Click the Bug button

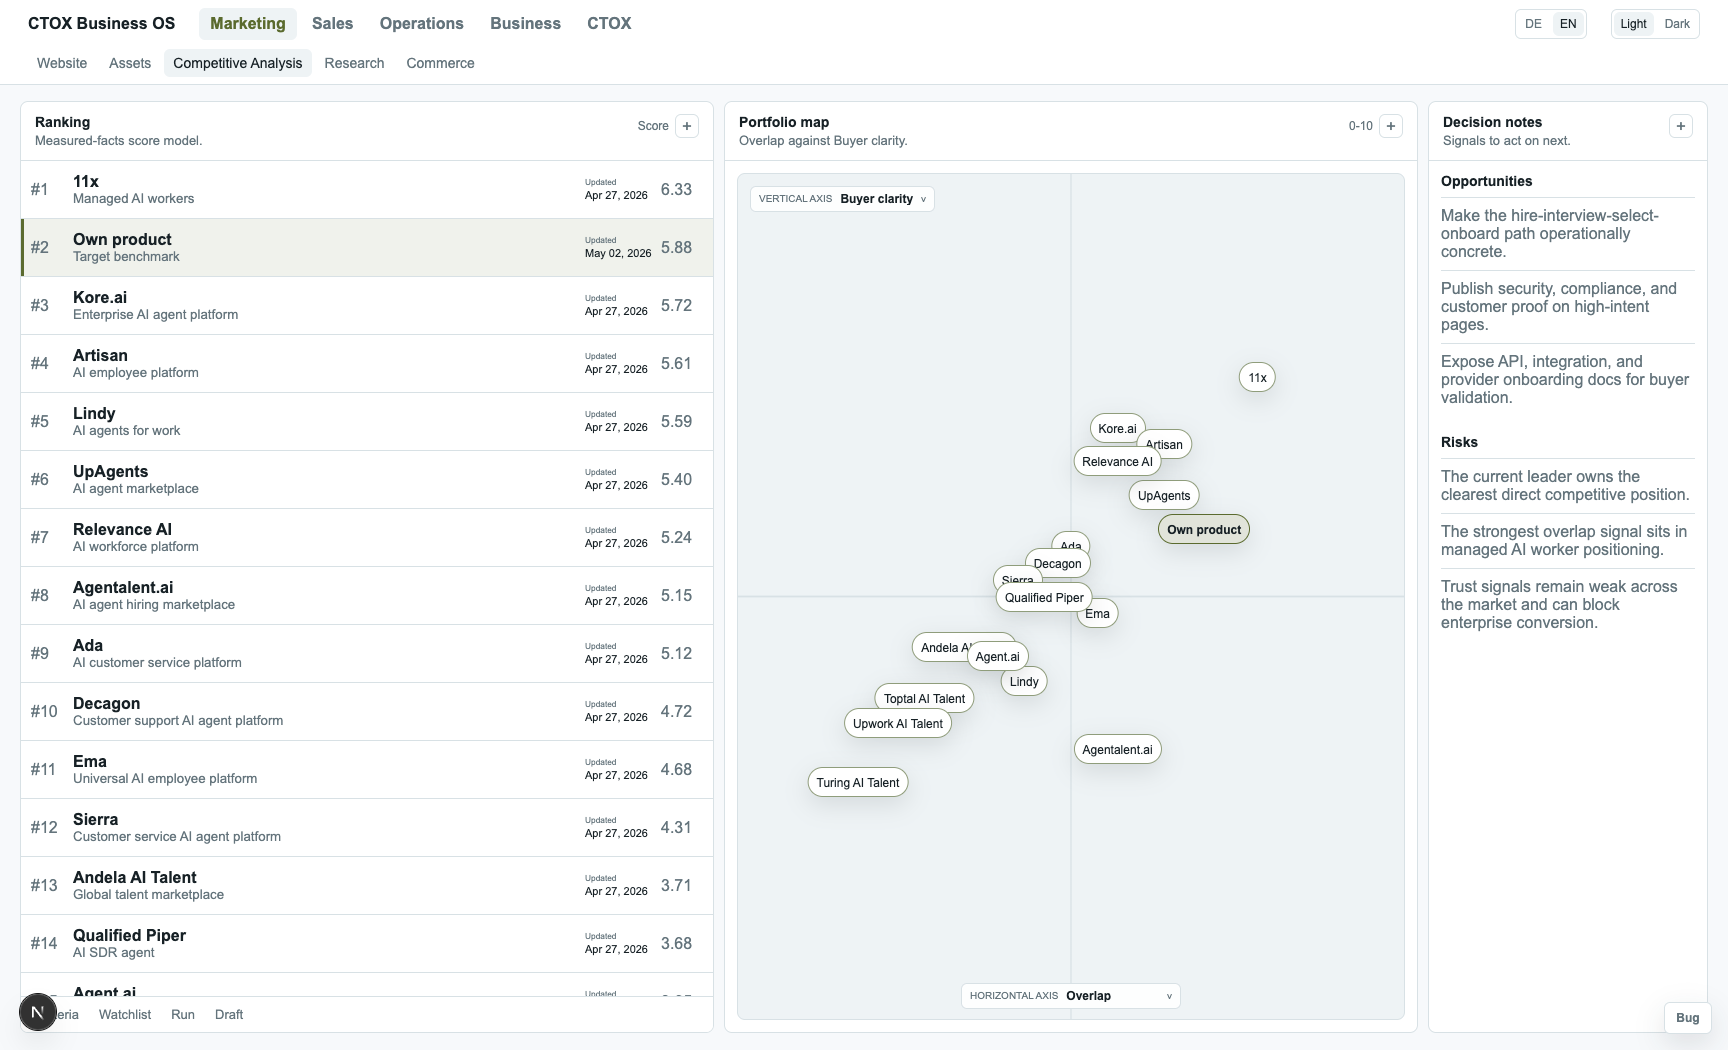pyautogui.click(x=1687, y=1017)
